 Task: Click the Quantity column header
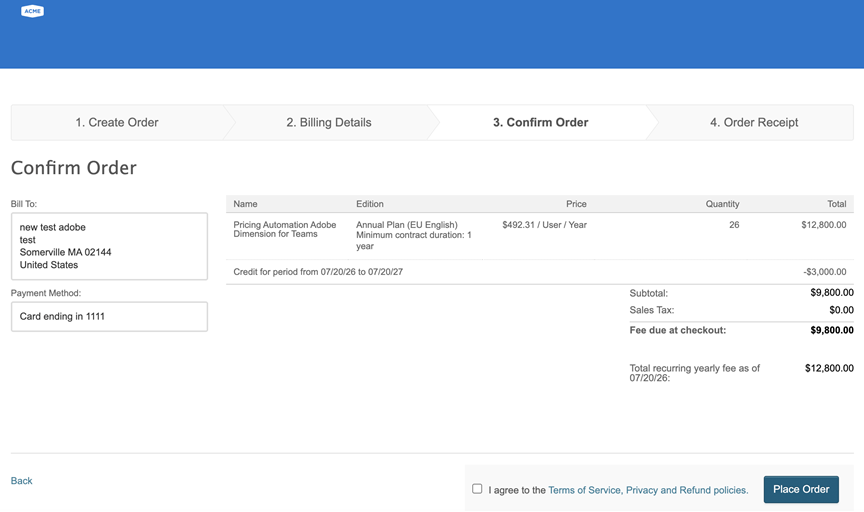pos(722,204)
